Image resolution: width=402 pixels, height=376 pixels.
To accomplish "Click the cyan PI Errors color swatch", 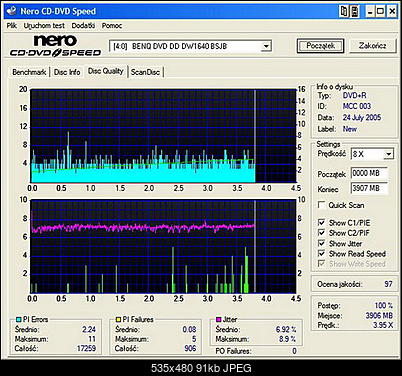I will click(19, 319).
